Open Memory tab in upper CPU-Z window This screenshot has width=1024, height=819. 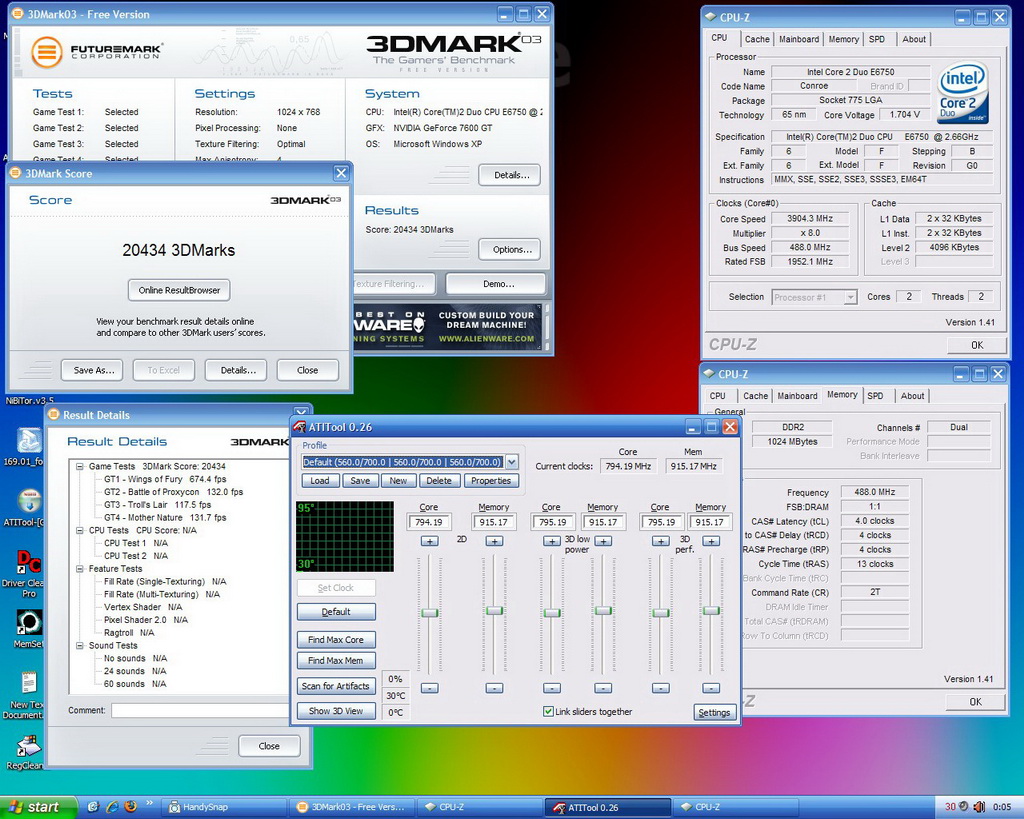[x=844, y=39]
